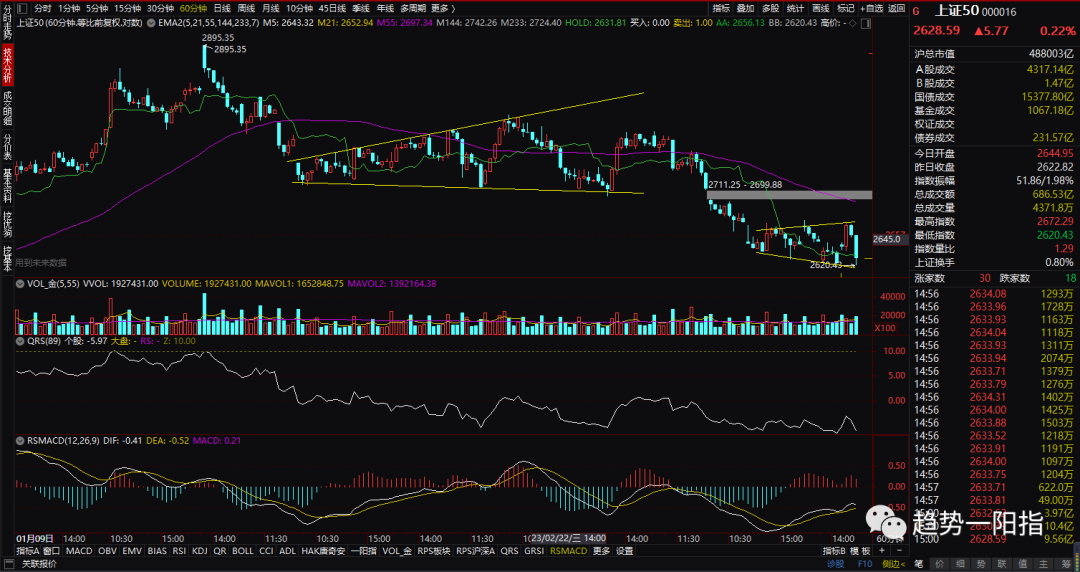Screen dimensions: 1080x572
Task: Open the 画线 drawing tools
Action: pos(820,8)
